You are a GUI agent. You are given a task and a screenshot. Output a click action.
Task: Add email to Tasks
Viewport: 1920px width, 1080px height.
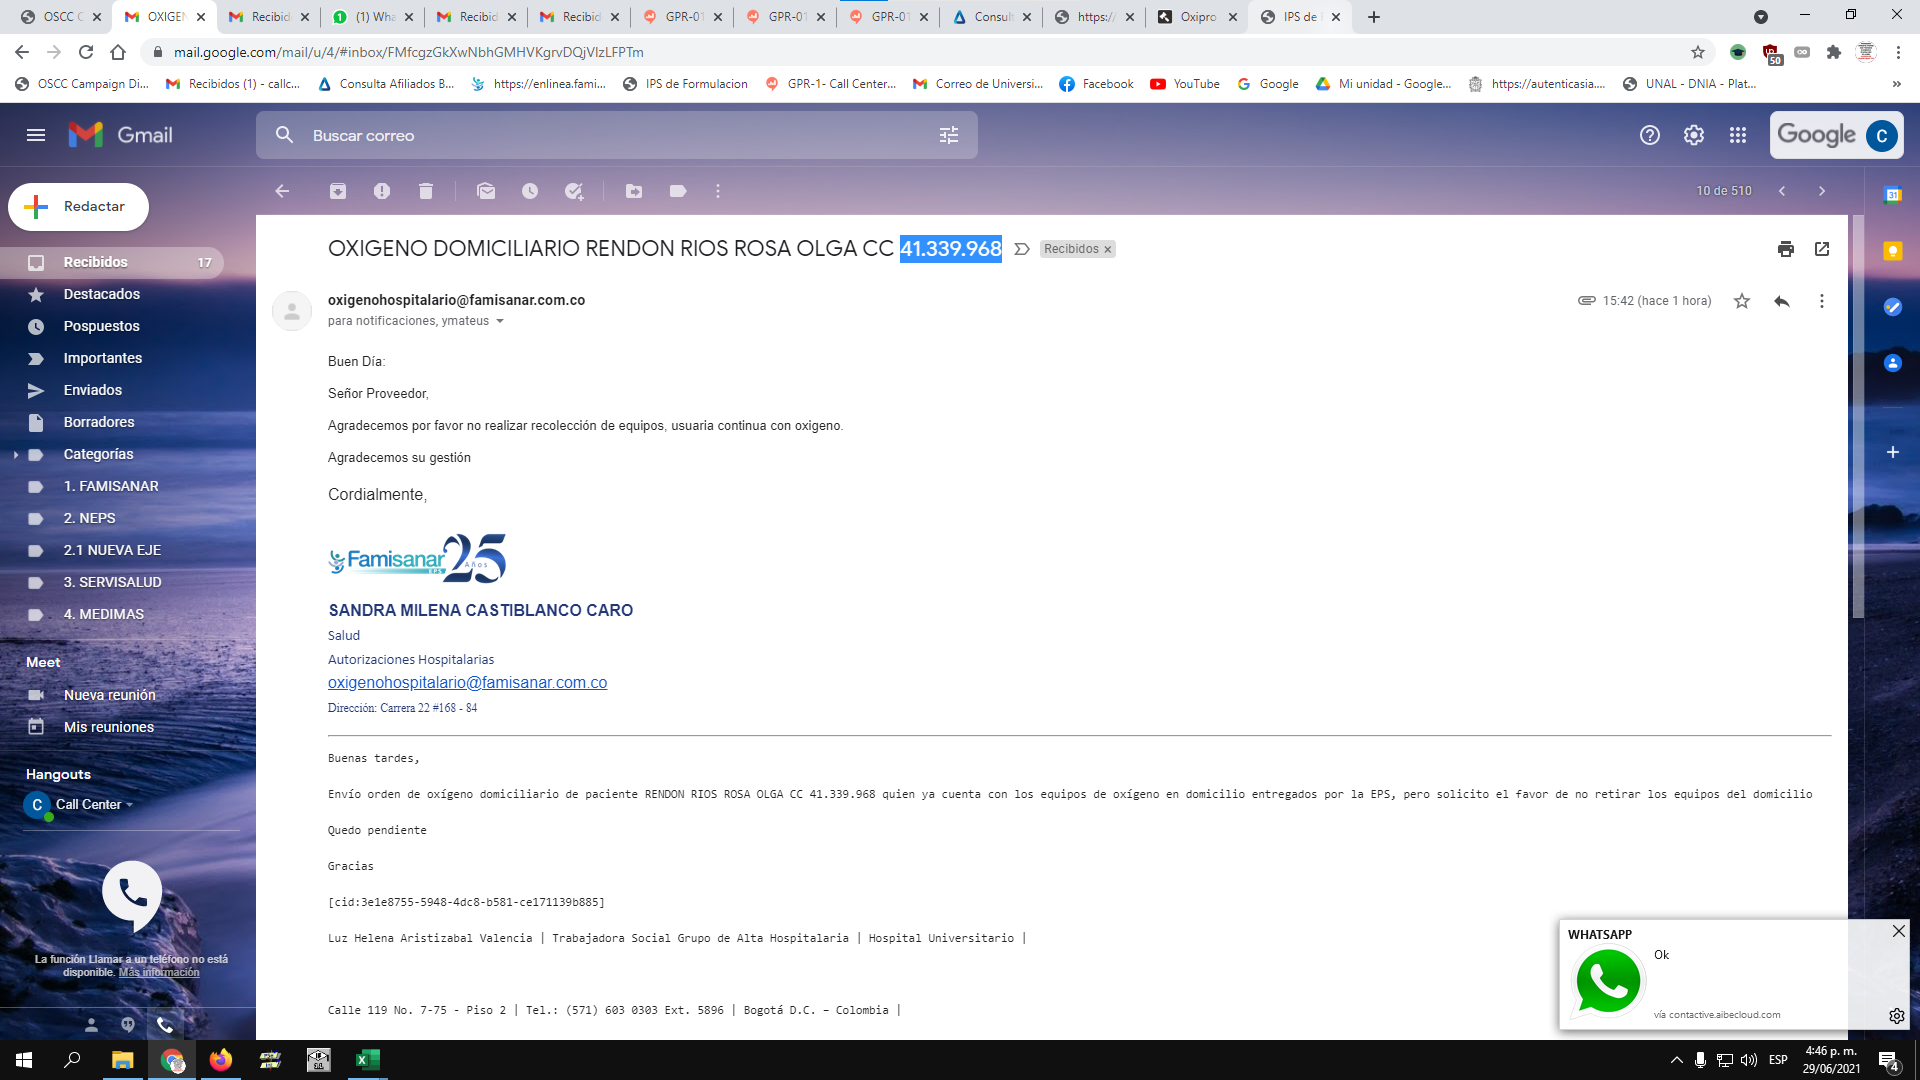[574, 191]
